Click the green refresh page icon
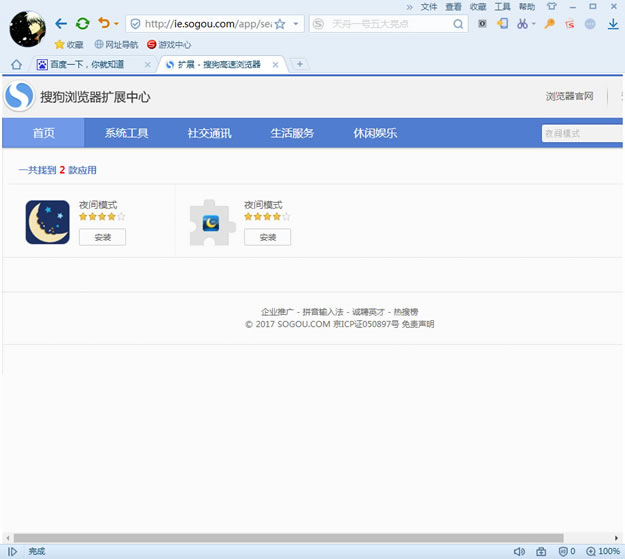 (x=83, y=24)
